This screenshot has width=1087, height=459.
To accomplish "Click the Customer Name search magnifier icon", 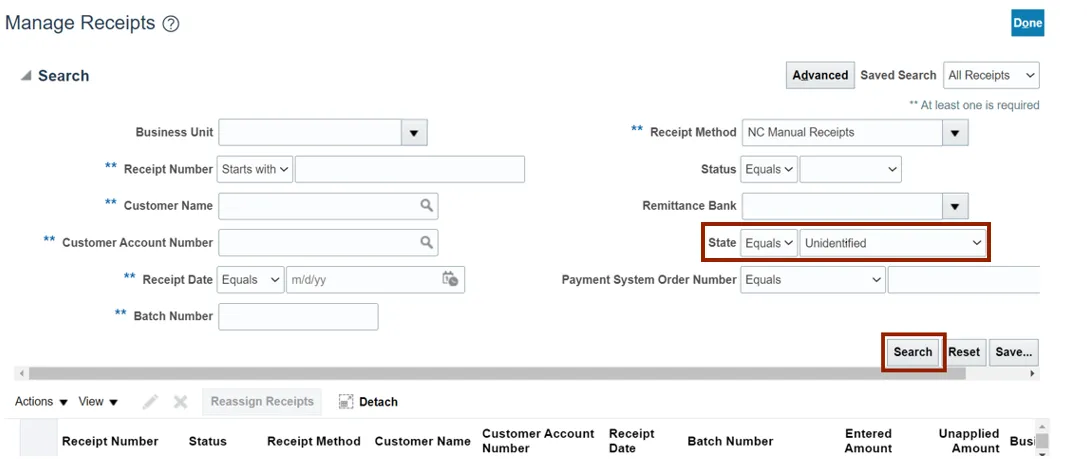I will [427, 205].
